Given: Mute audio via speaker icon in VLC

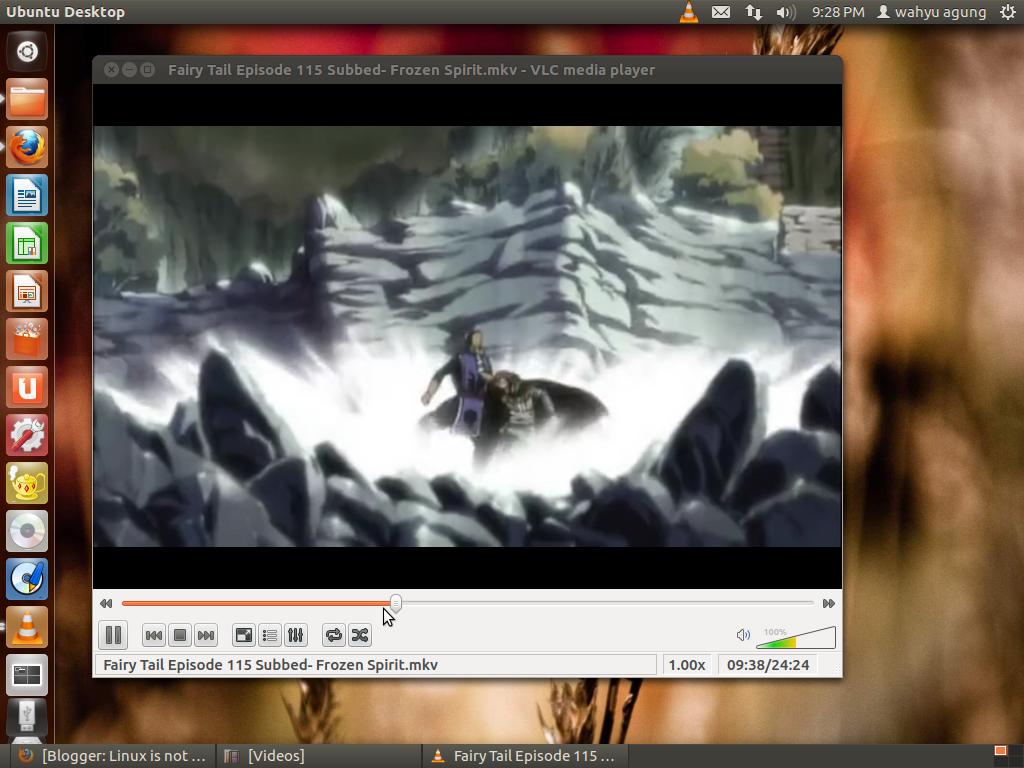Looking at the screenshot, I should coord(743,635).
